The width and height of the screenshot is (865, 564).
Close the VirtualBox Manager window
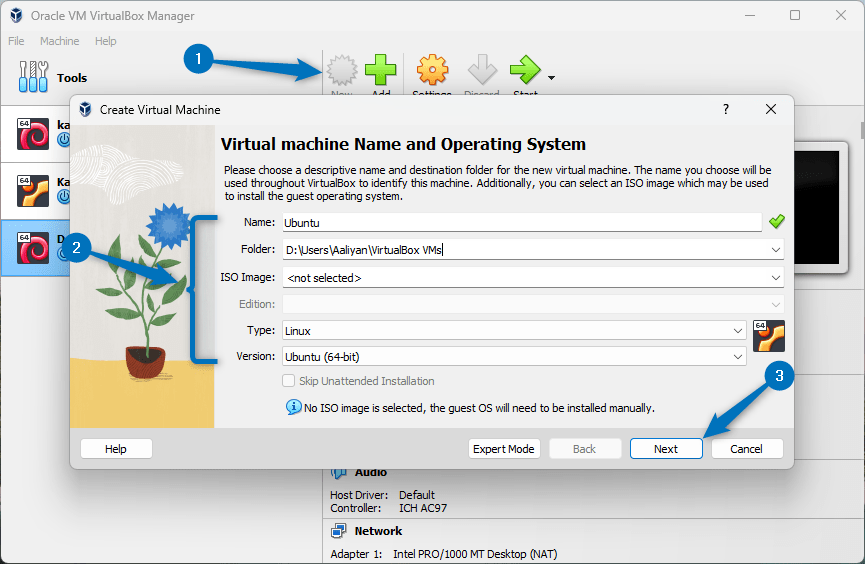point(841,15)
